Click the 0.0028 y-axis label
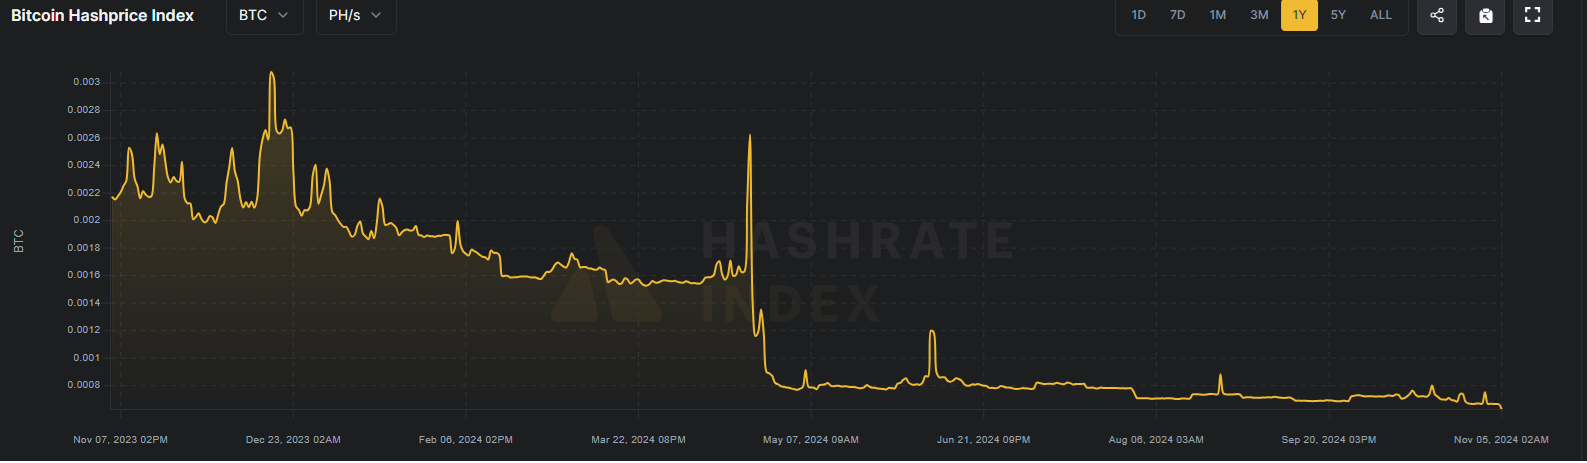This screenshot has width=1587, height=463. coord(84,110)
